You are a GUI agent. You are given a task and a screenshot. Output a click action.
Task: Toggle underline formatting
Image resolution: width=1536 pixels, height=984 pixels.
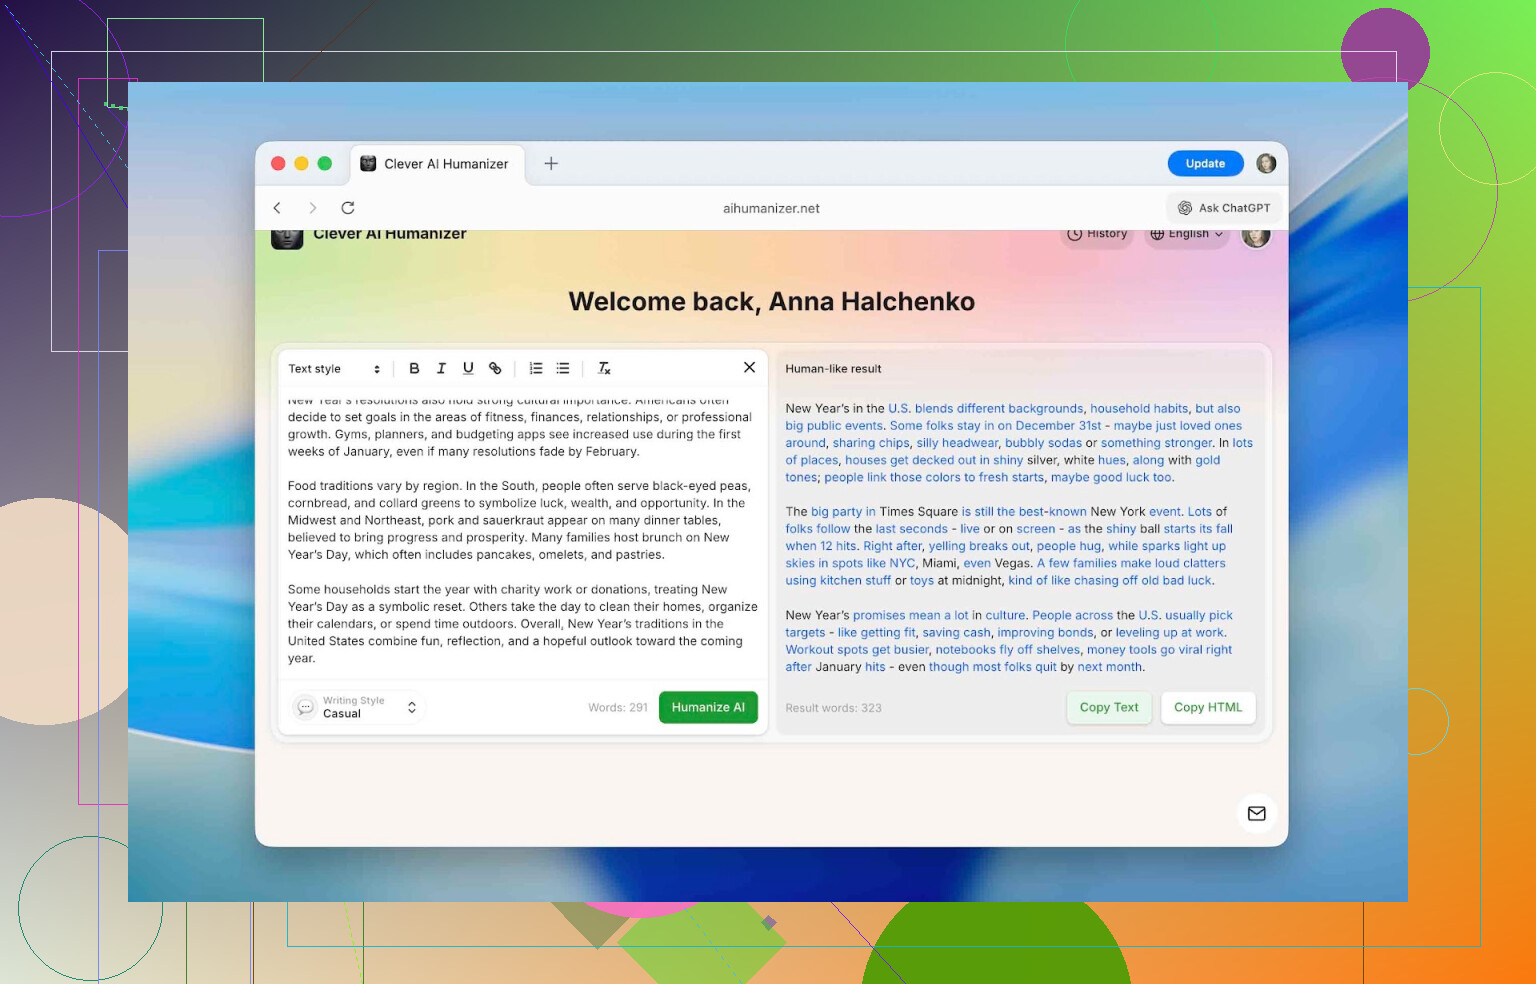468,368
